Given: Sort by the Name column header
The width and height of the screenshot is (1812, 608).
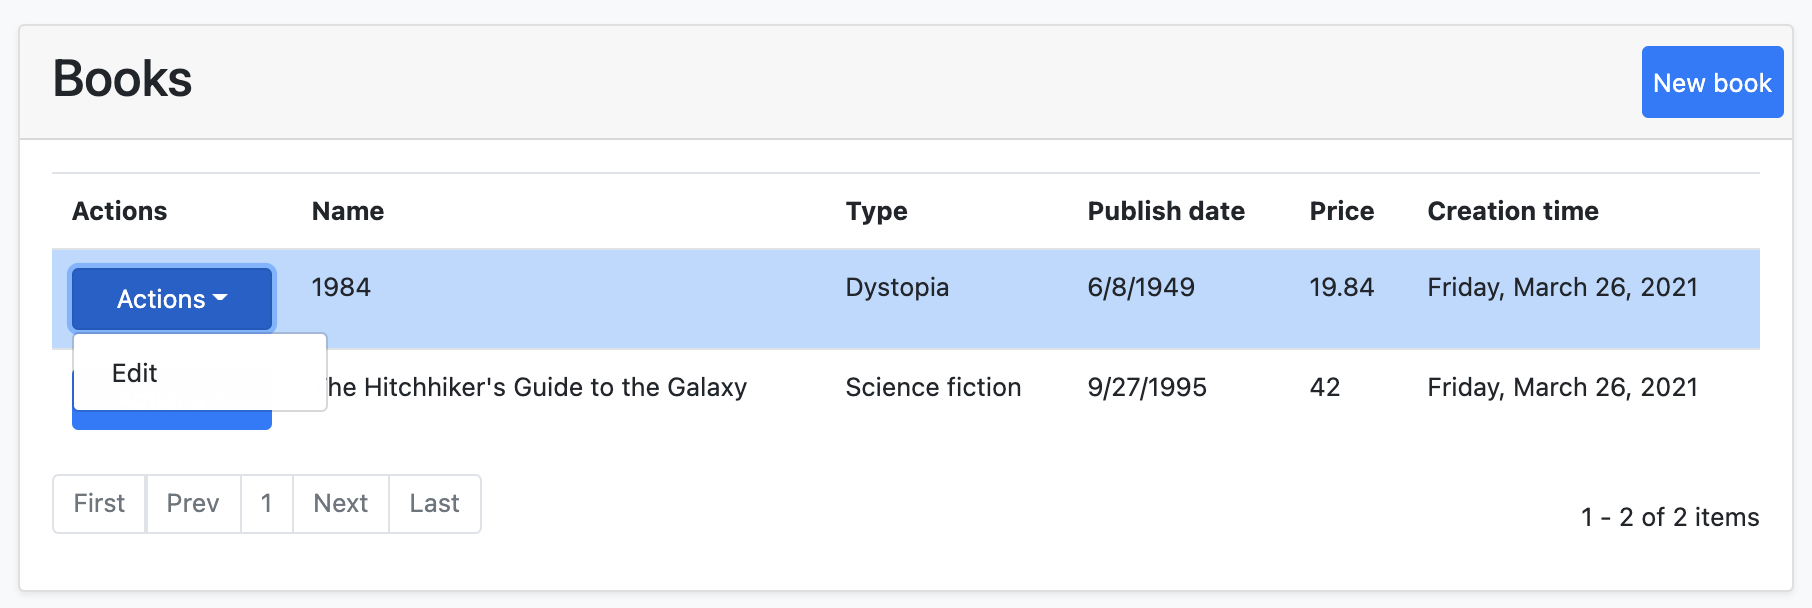Looking at the screenshot, I should pos(348,211).
